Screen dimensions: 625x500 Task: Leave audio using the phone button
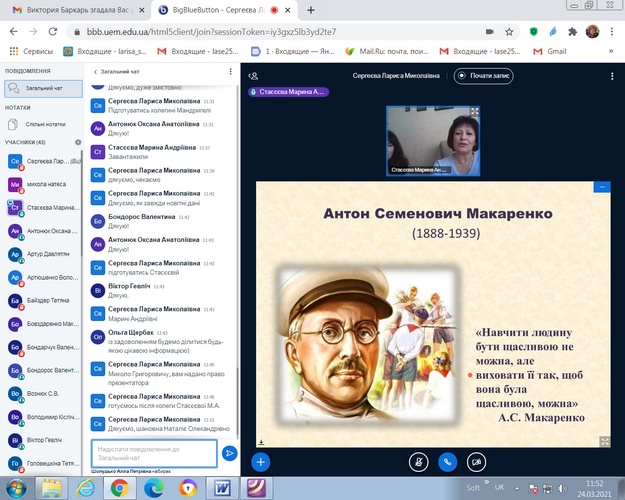tap(448, 462)
